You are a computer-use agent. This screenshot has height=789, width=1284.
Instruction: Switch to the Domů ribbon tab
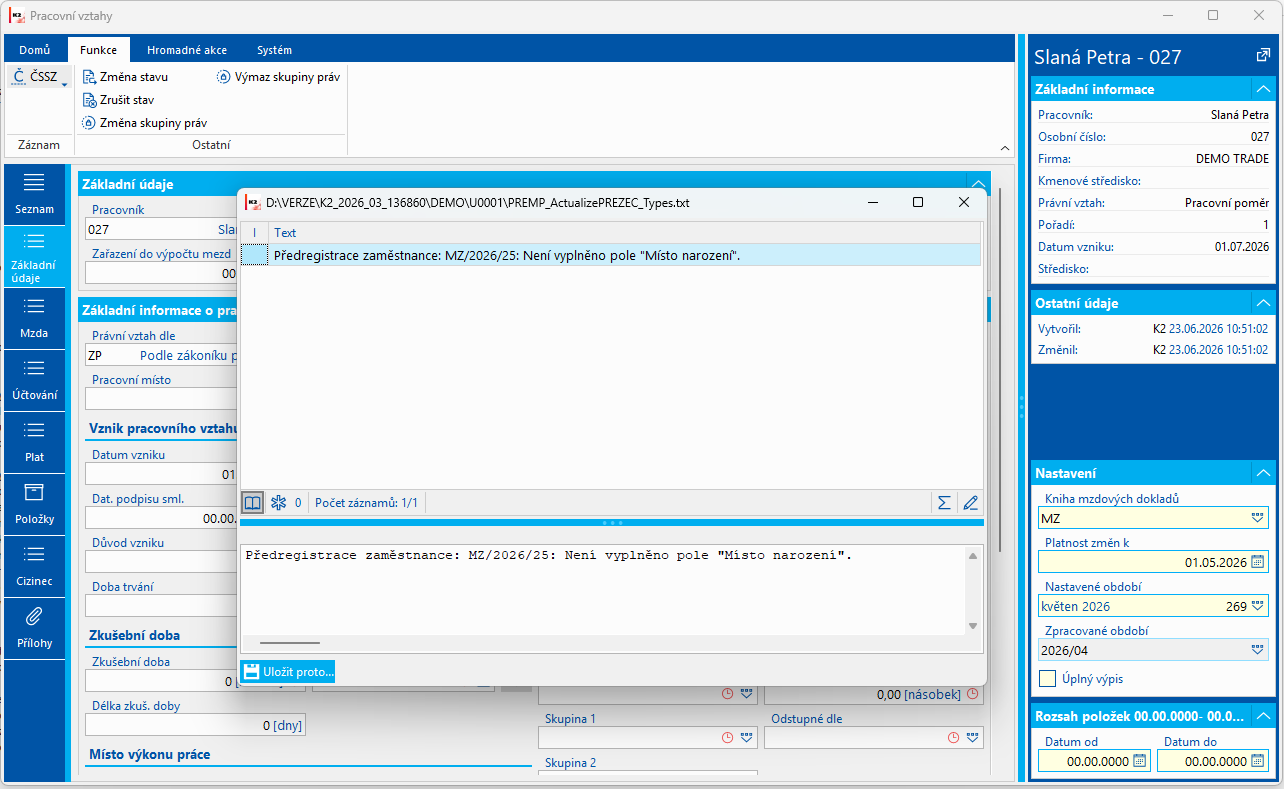tap(35, 50)
